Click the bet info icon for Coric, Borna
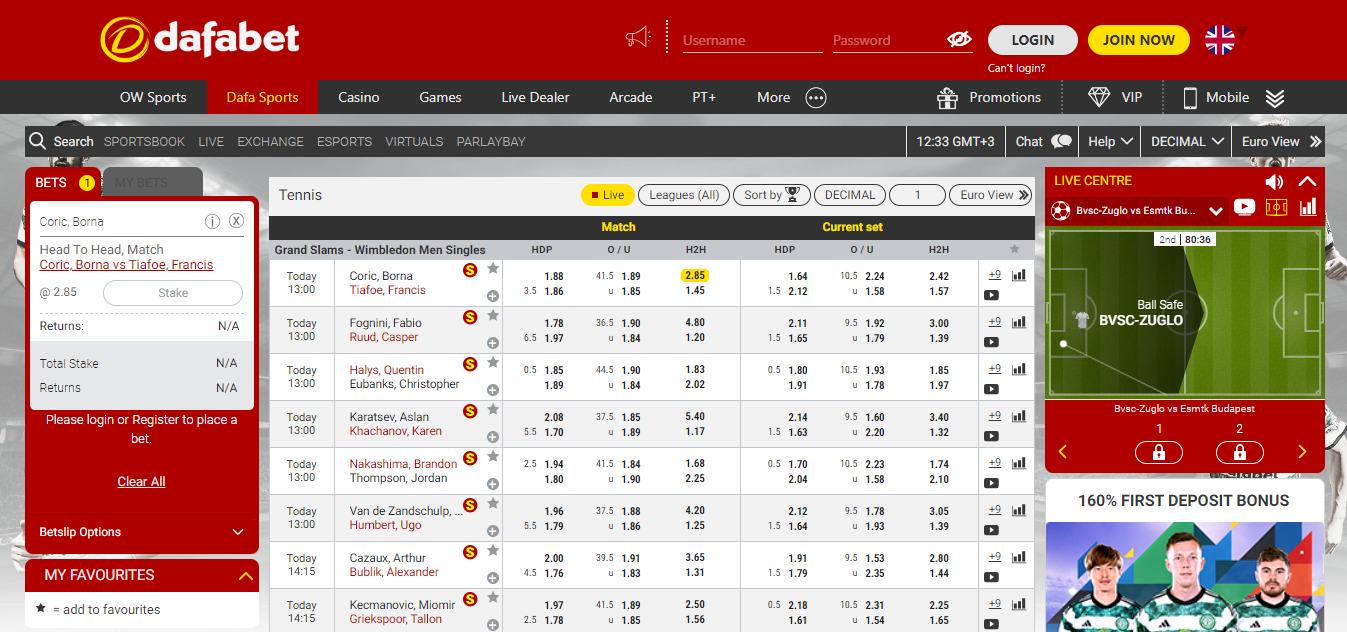Image resolution: width=1347 pixels, height=632 pixels. 212,221
